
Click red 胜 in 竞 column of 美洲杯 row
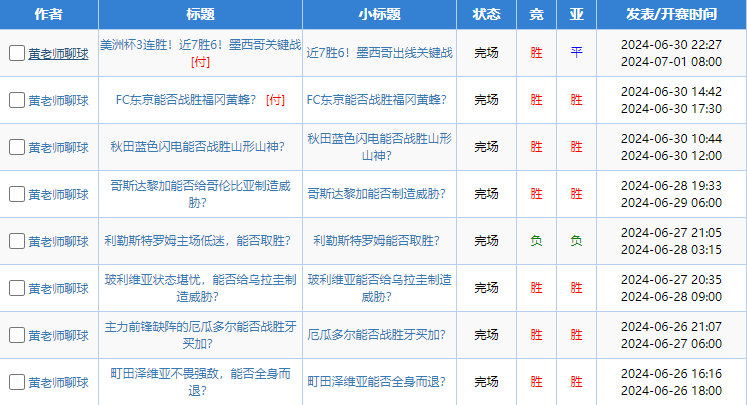pyautogui.click(x=536, y=52)
